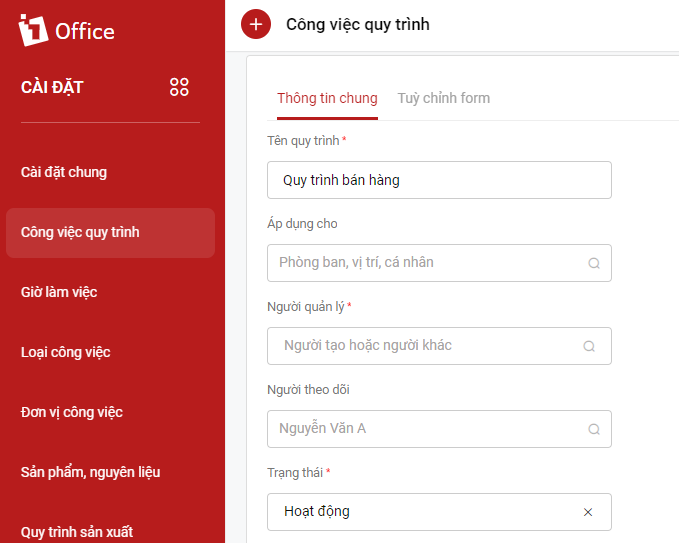Open the Áp dụng cho selection field
Image resolution: width=679 pixels, height=543 pixels.
(x=439, y=263)
